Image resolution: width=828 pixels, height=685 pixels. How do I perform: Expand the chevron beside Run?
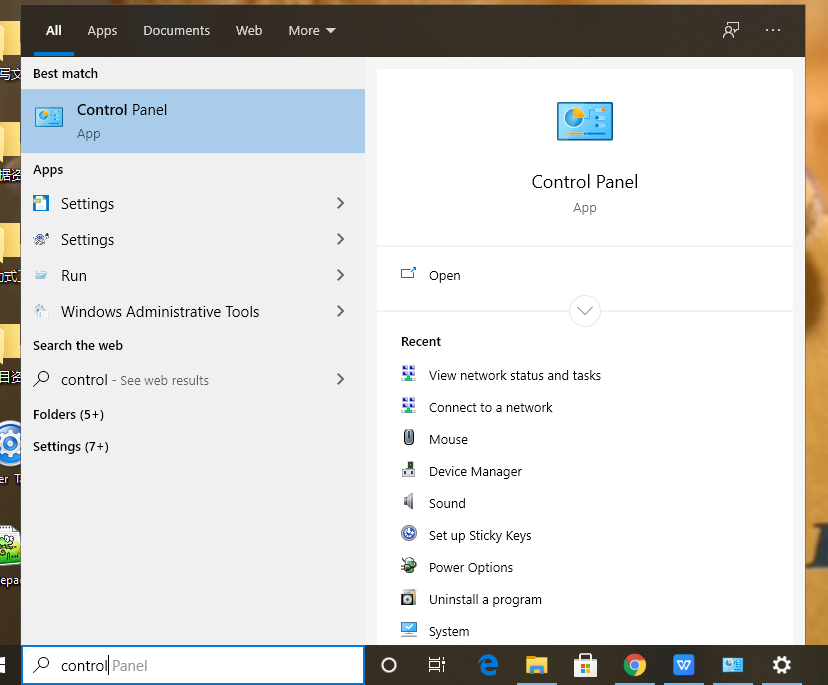tap(341, 275)
